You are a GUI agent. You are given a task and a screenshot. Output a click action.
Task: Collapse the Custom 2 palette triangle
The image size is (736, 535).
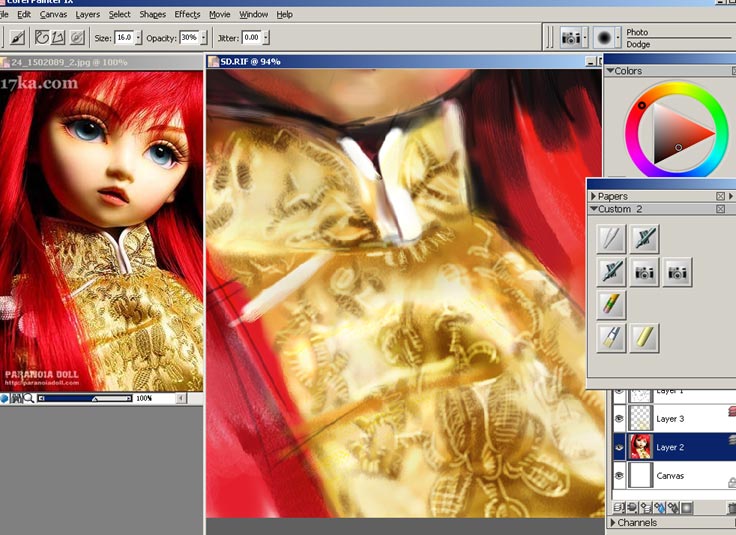click(594, 209)
